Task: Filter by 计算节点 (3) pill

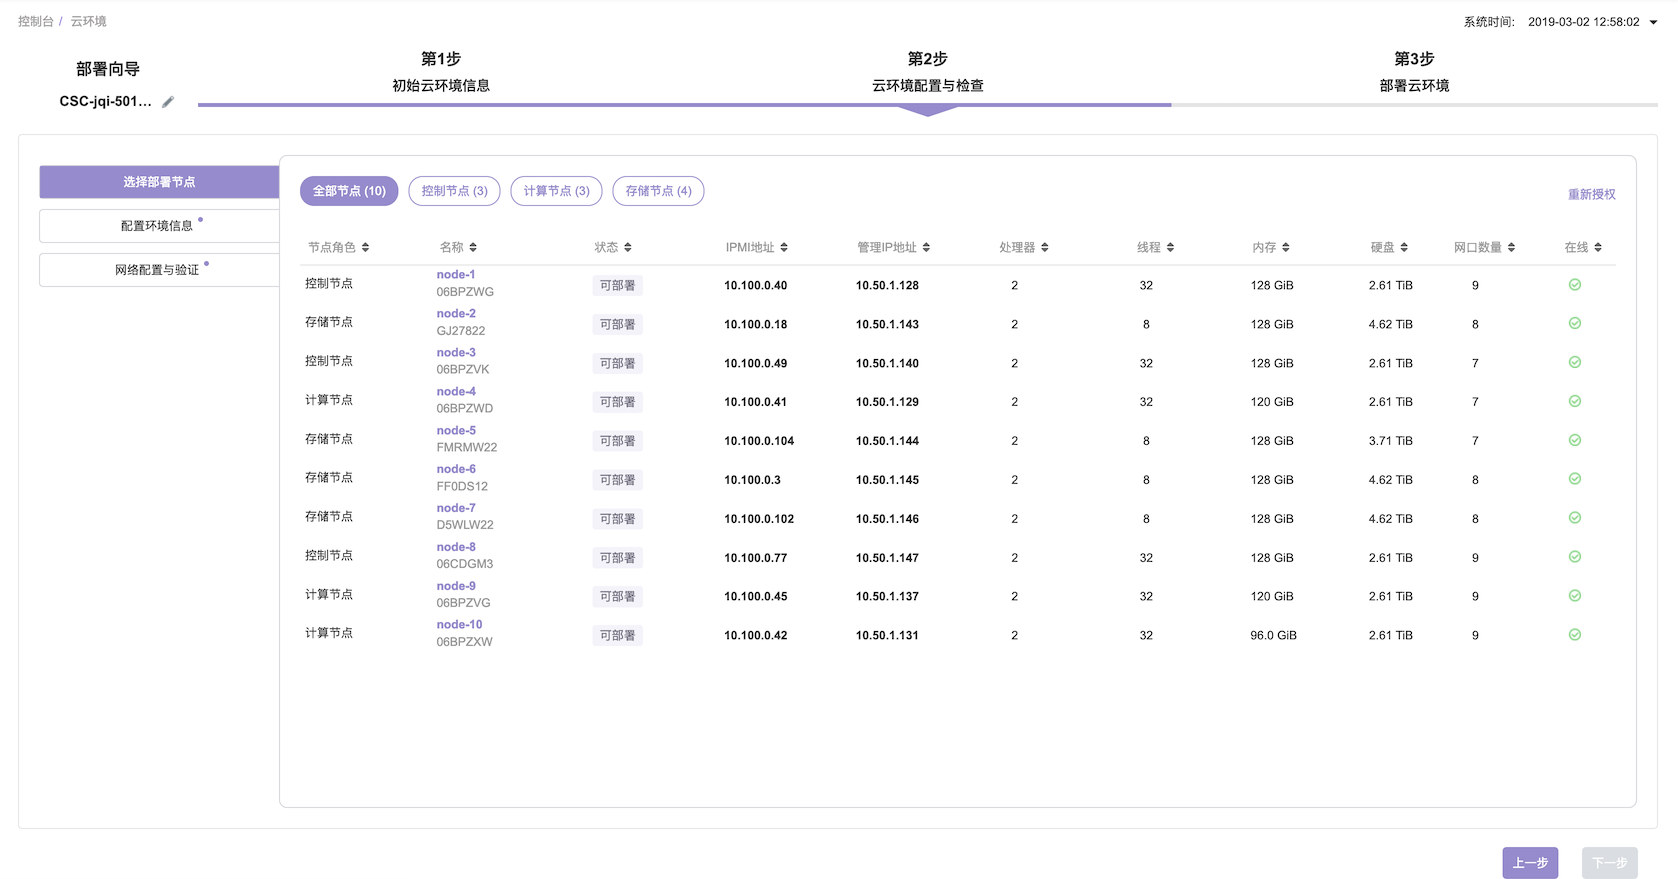Action: [556, 191]
